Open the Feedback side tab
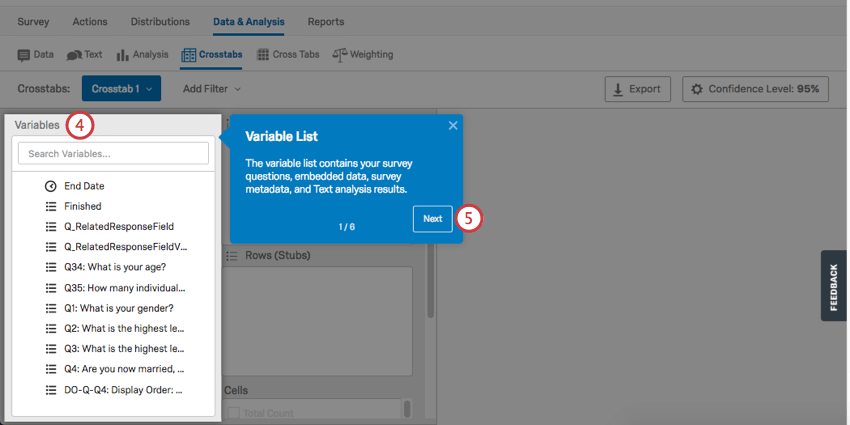Image resolution: width=850 pixels, height=425 pixels. 834,286
